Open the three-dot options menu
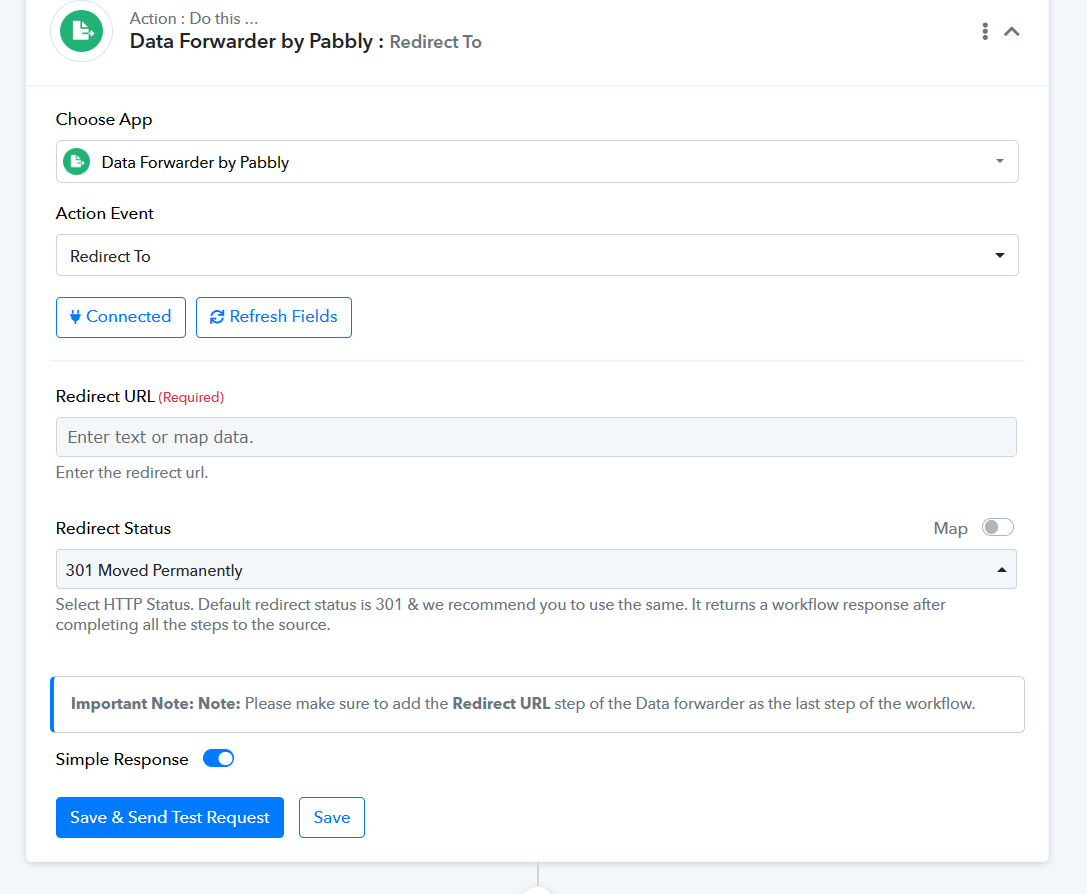Screen dimensions: 1087x894 (x=985, y=31)
